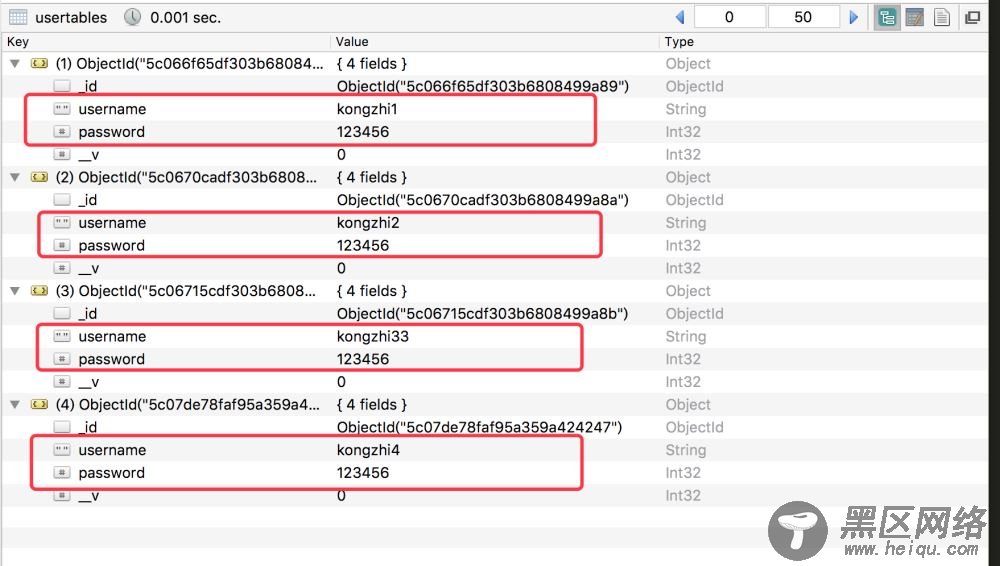Go to next page with right arrow
This screenshot has width=1000, height=566.
854,17
